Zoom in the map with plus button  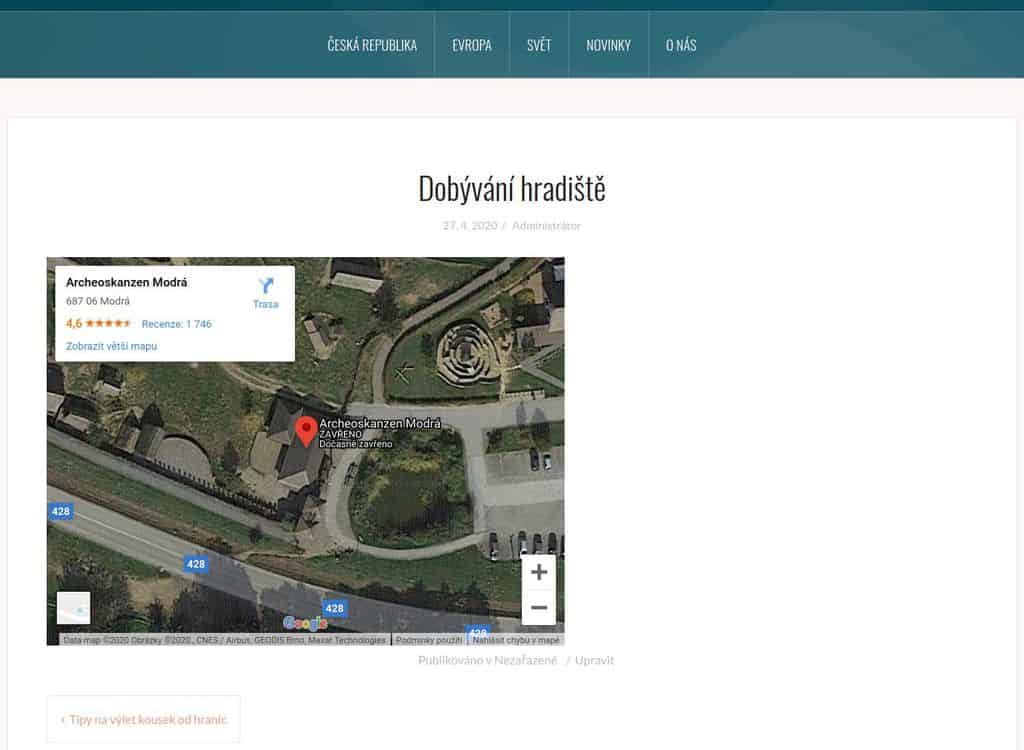click(539, 572)
